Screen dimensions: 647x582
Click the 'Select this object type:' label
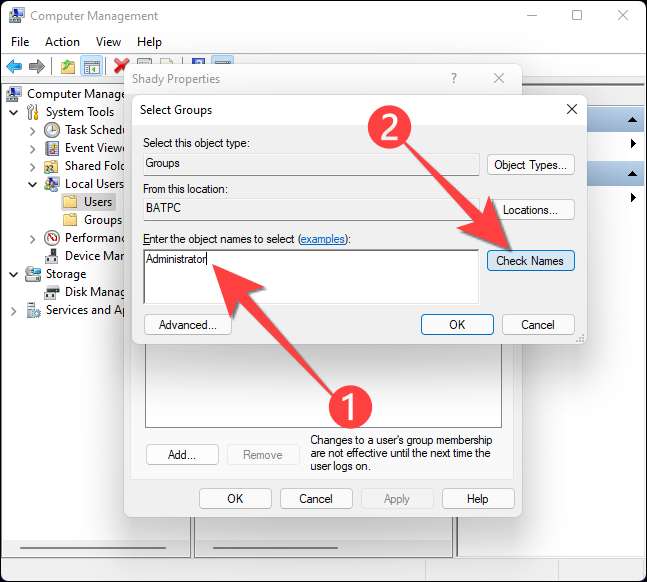point(196,143)
